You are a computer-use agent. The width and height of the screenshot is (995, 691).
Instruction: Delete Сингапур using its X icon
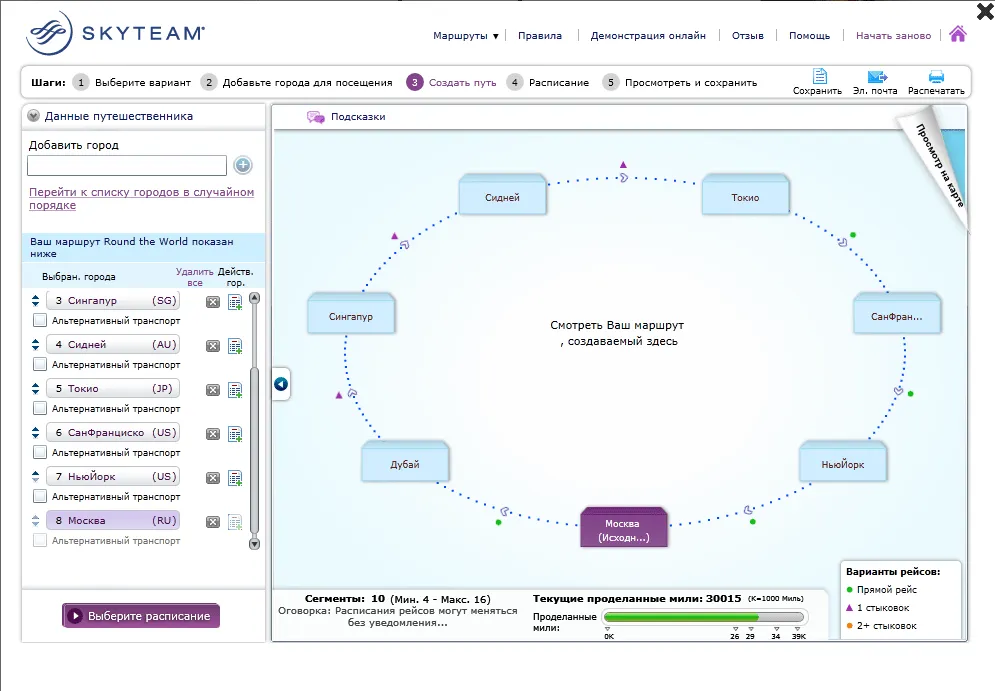tap(213, 302)
